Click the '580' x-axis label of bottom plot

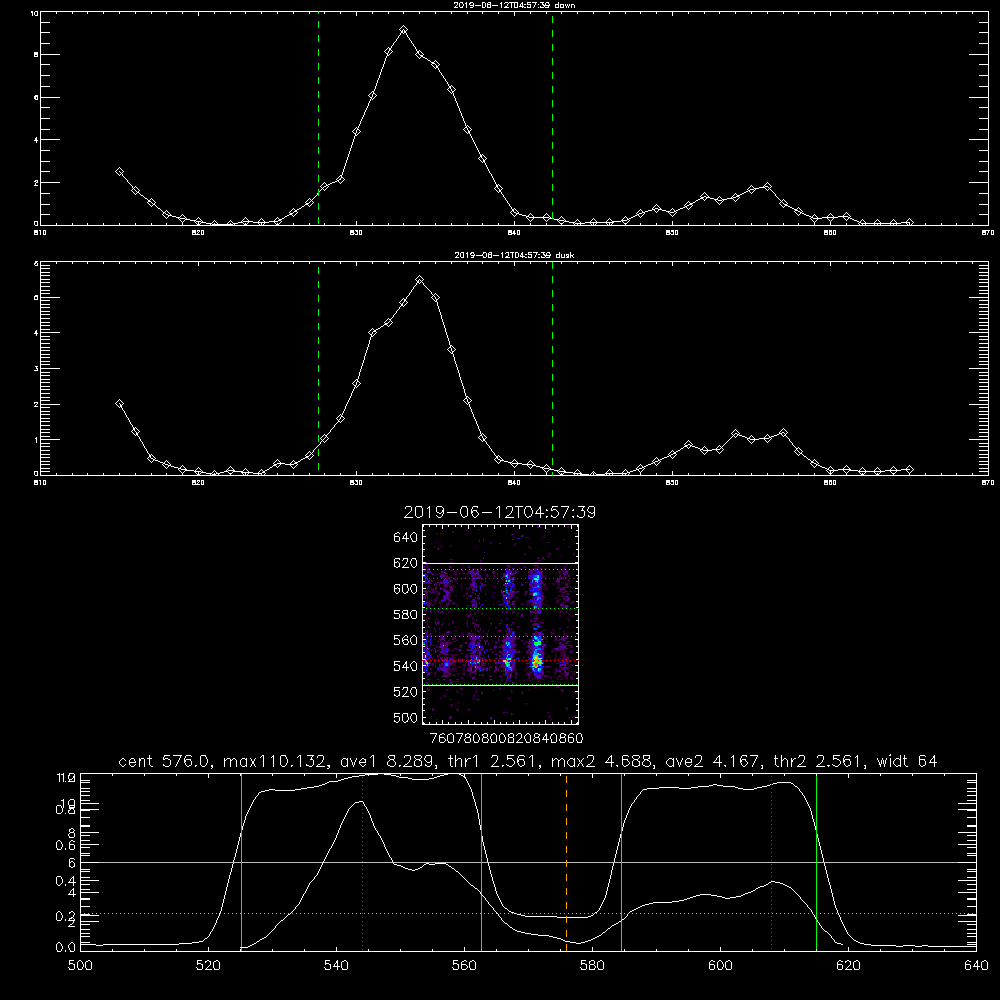[592, 966]
